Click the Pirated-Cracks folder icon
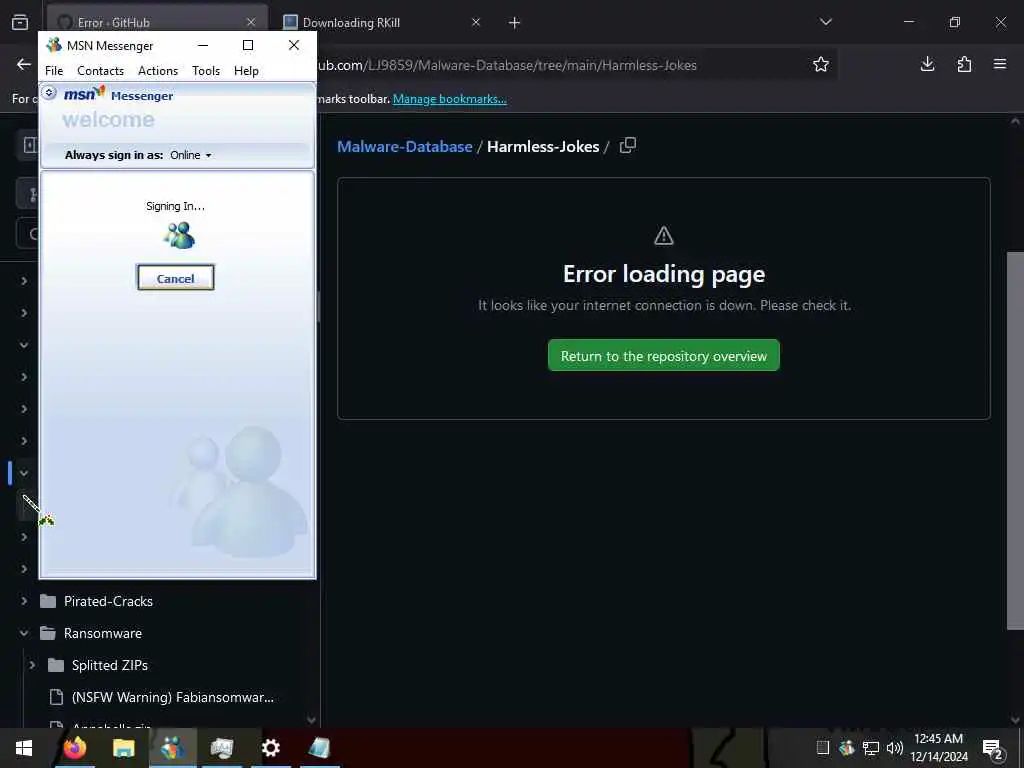Image resolution: width=1024 pixels, height=768 pixels. pos(48,601)
